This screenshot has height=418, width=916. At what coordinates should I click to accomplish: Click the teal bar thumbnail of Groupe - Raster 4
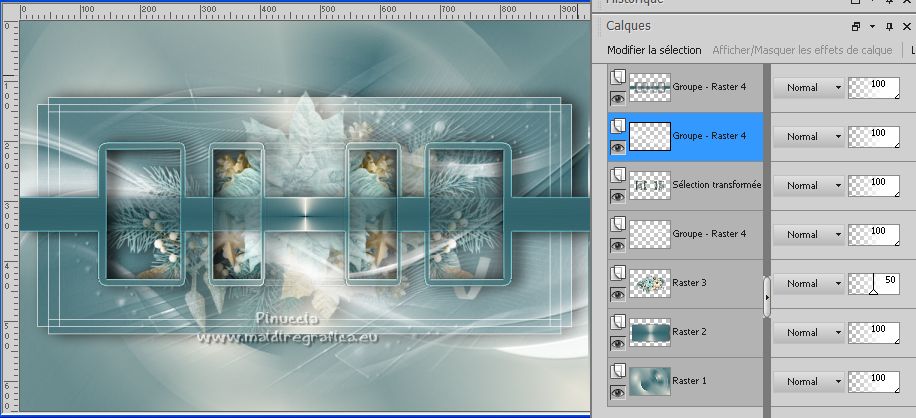point(650,87)
